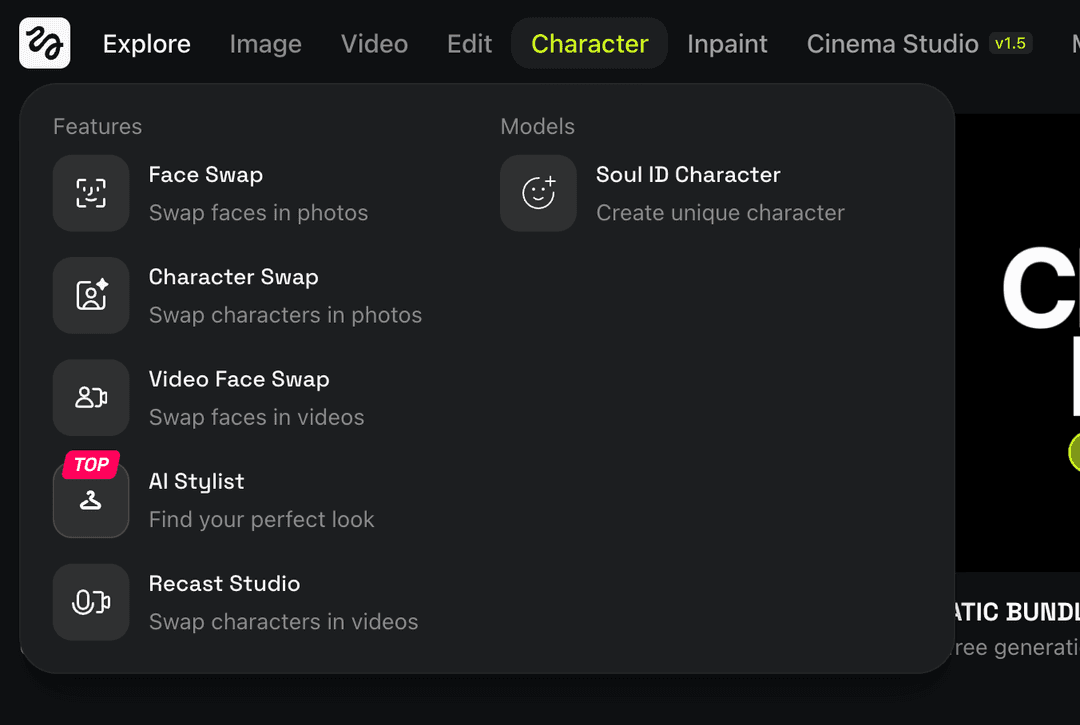This screenshot has height=725, width=1080.
Task: Click the Character Swap icon
Action: coord(91,296)
